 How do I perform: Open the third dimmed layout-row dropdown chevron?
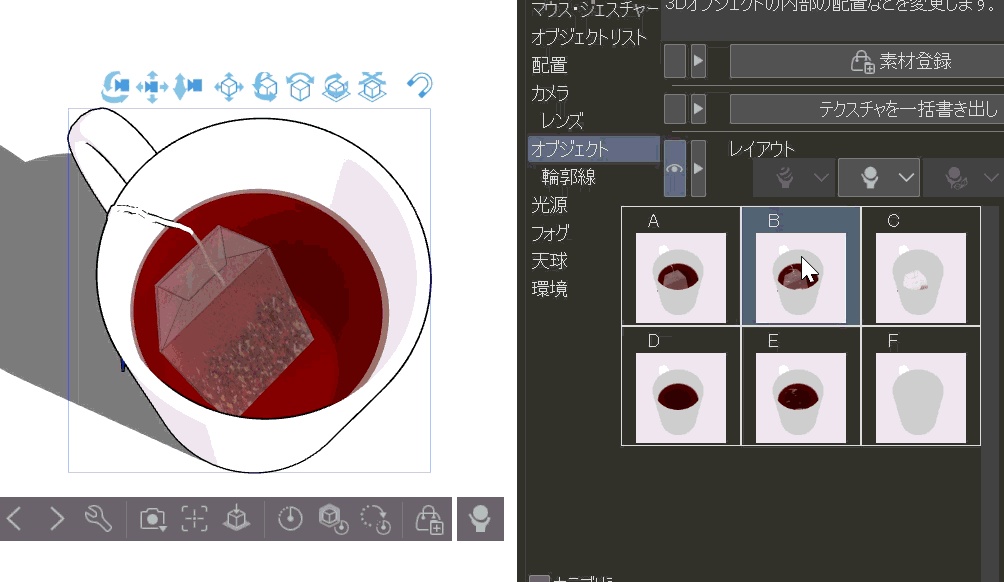[x=990, y=177]
